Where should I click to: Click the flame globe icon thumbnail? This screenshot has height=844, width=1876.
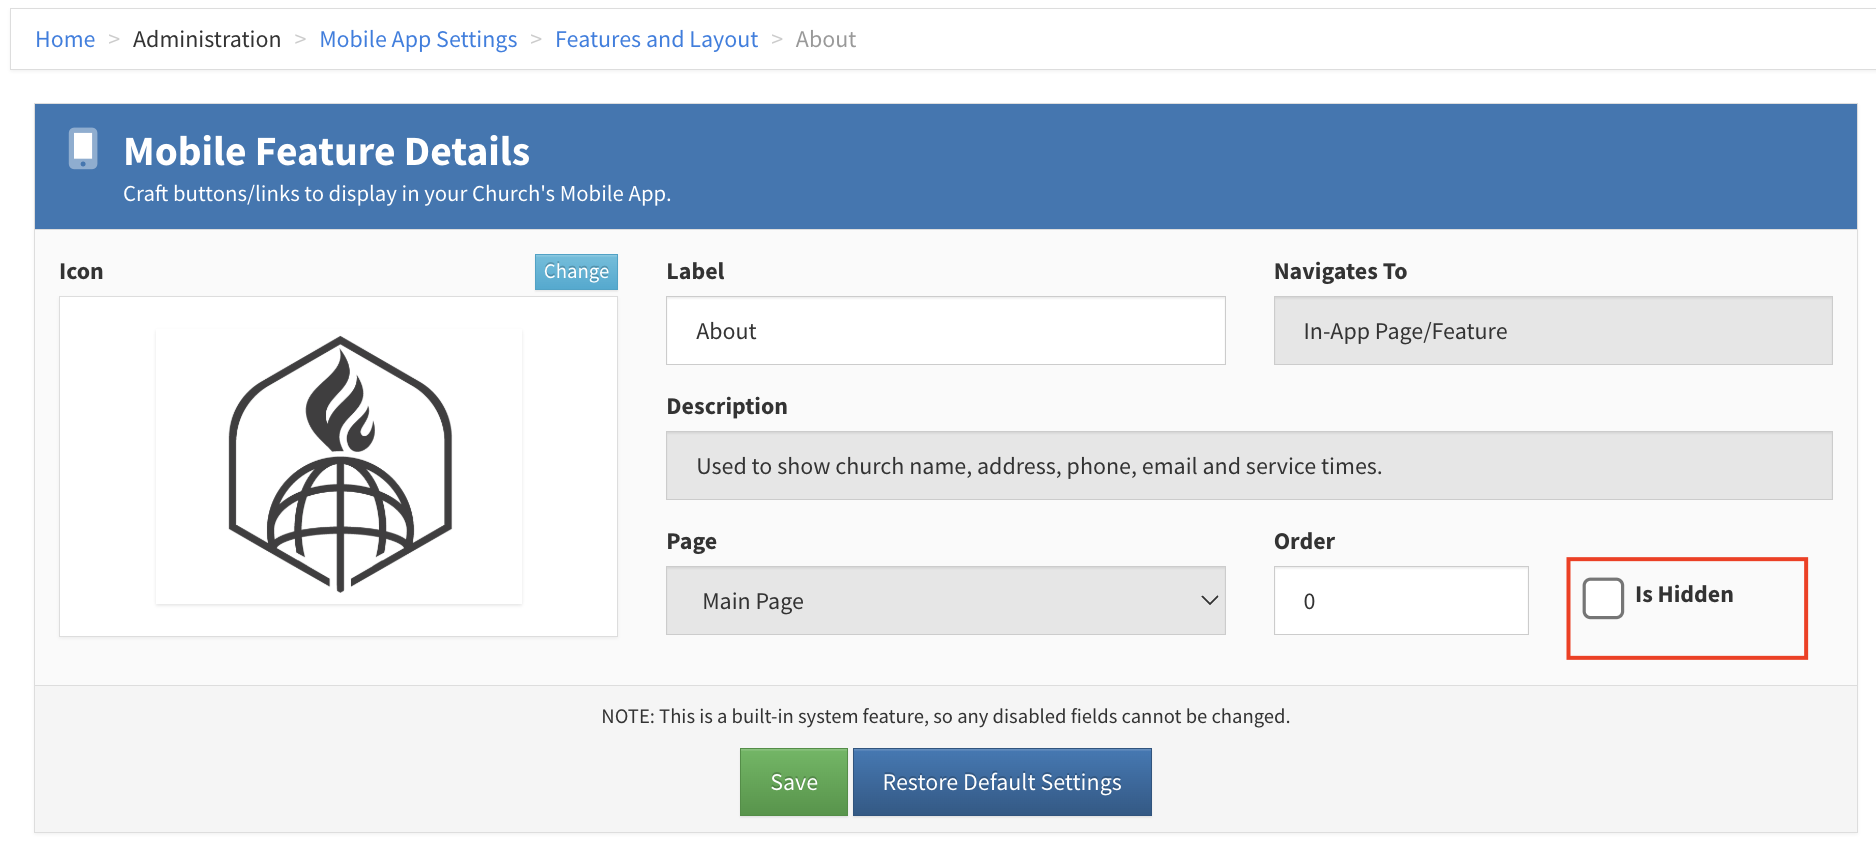point(339,465)
